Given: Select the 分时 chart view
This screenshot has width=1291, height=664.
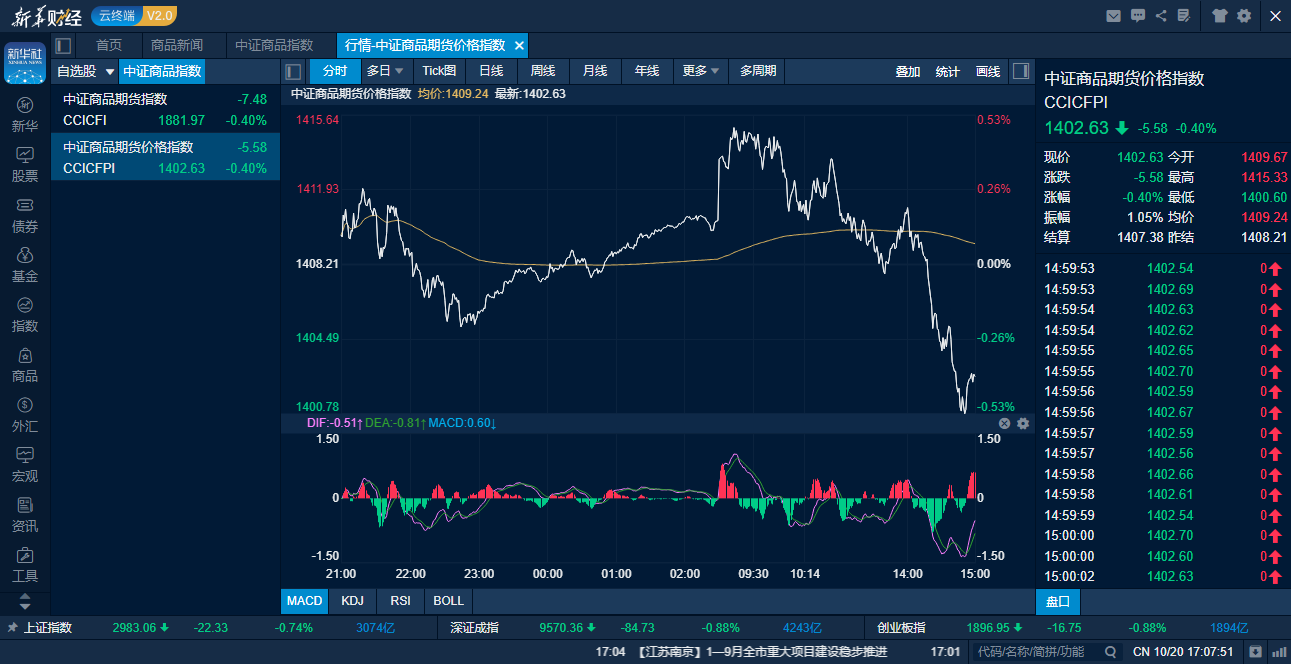Looking at the screenshot, I should click(335, 71).
